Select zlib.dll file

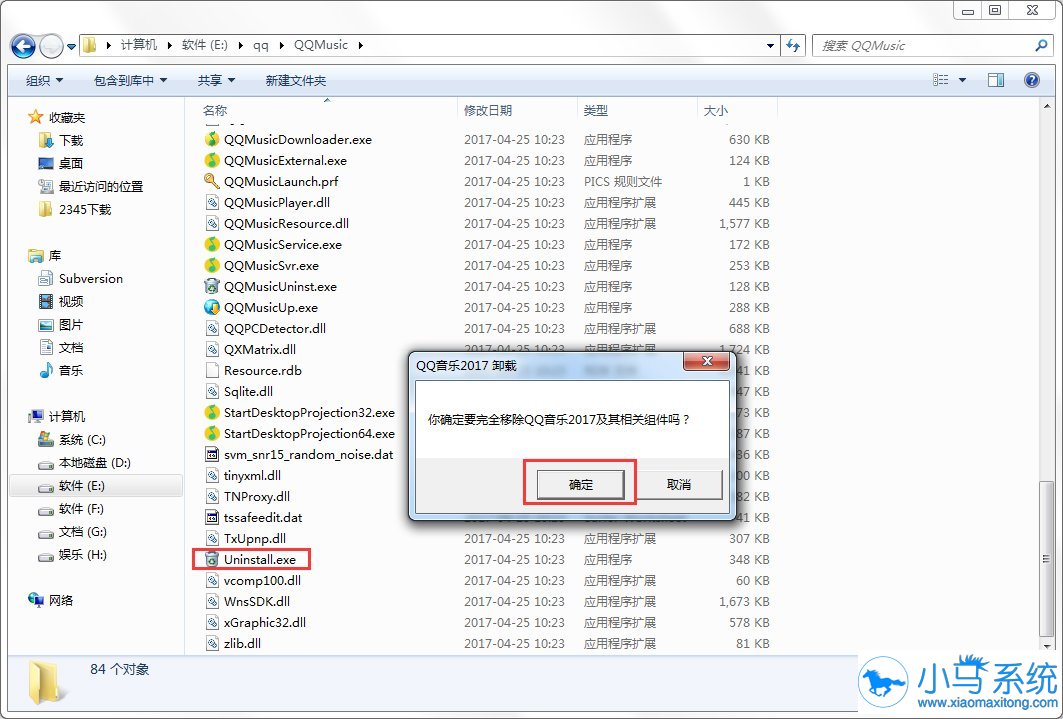coord(242,644)
